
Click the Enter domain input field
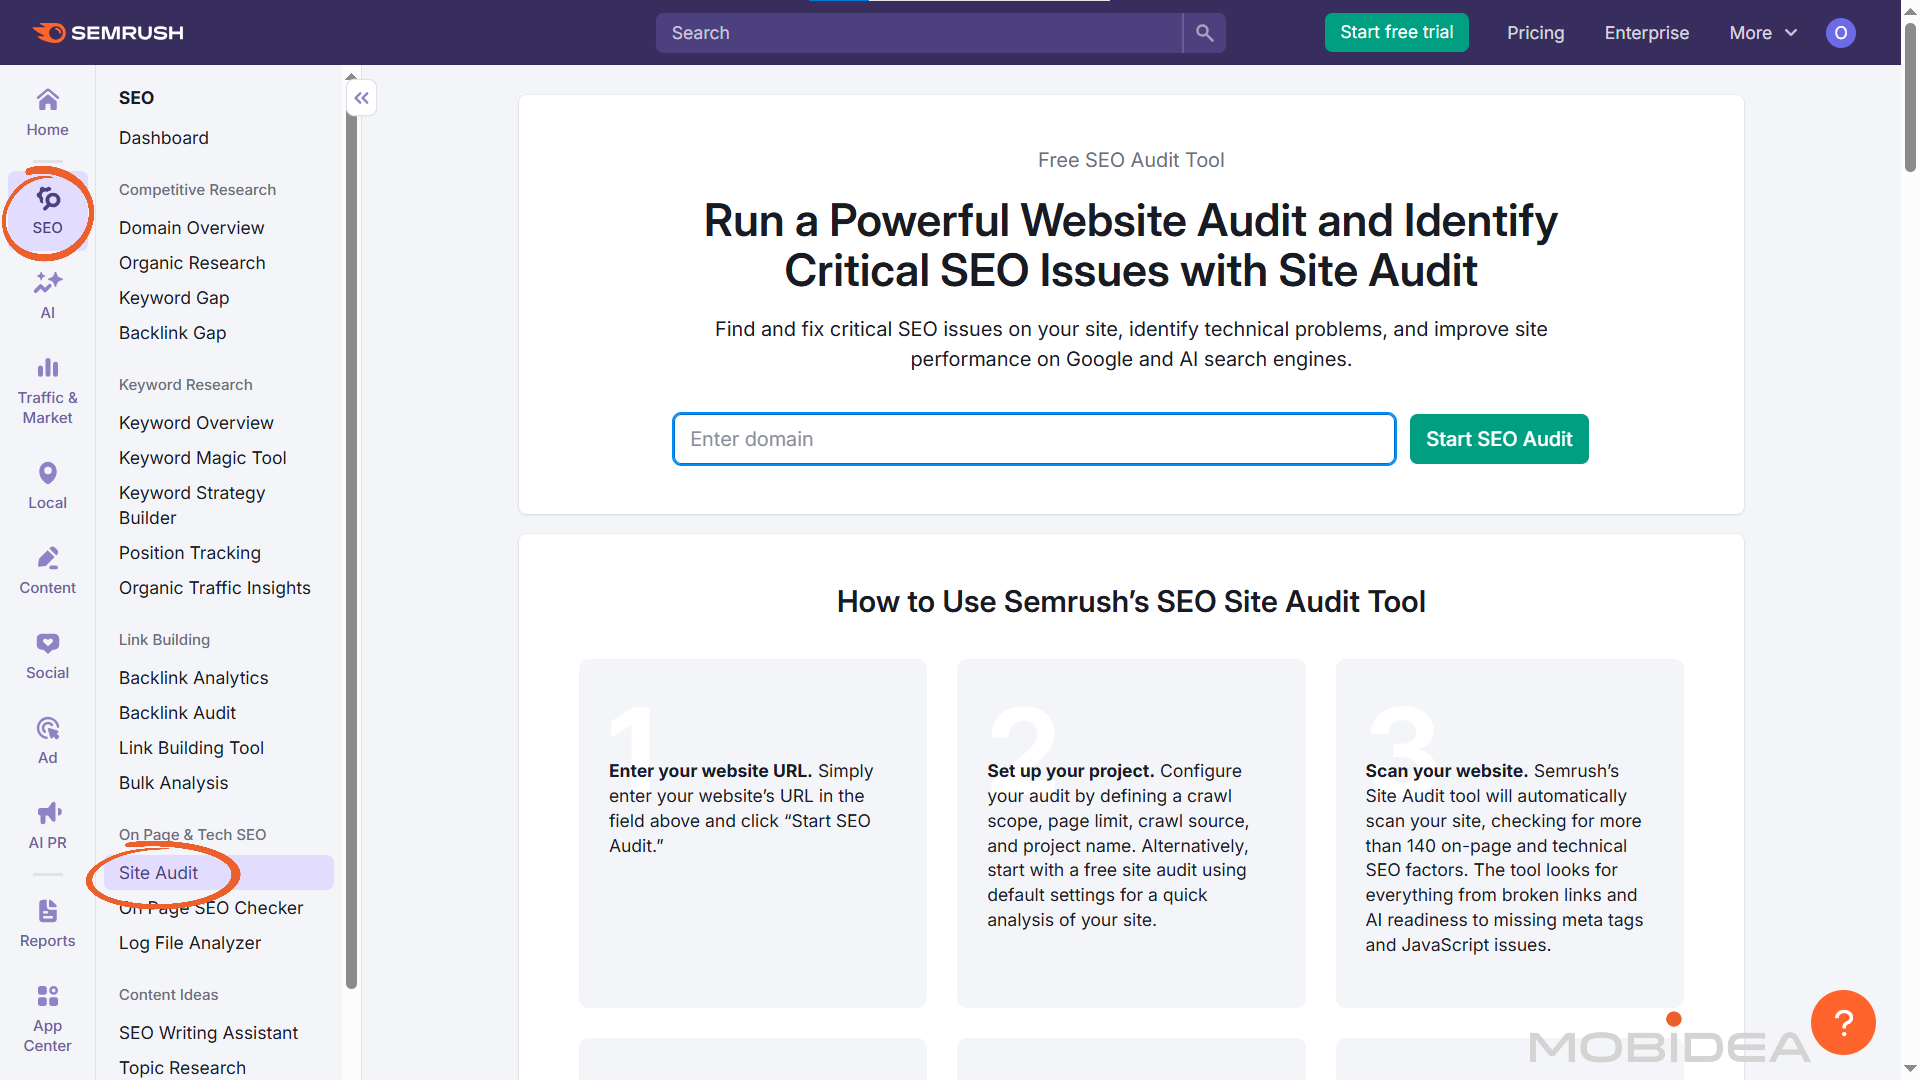tap(1034, 438)
